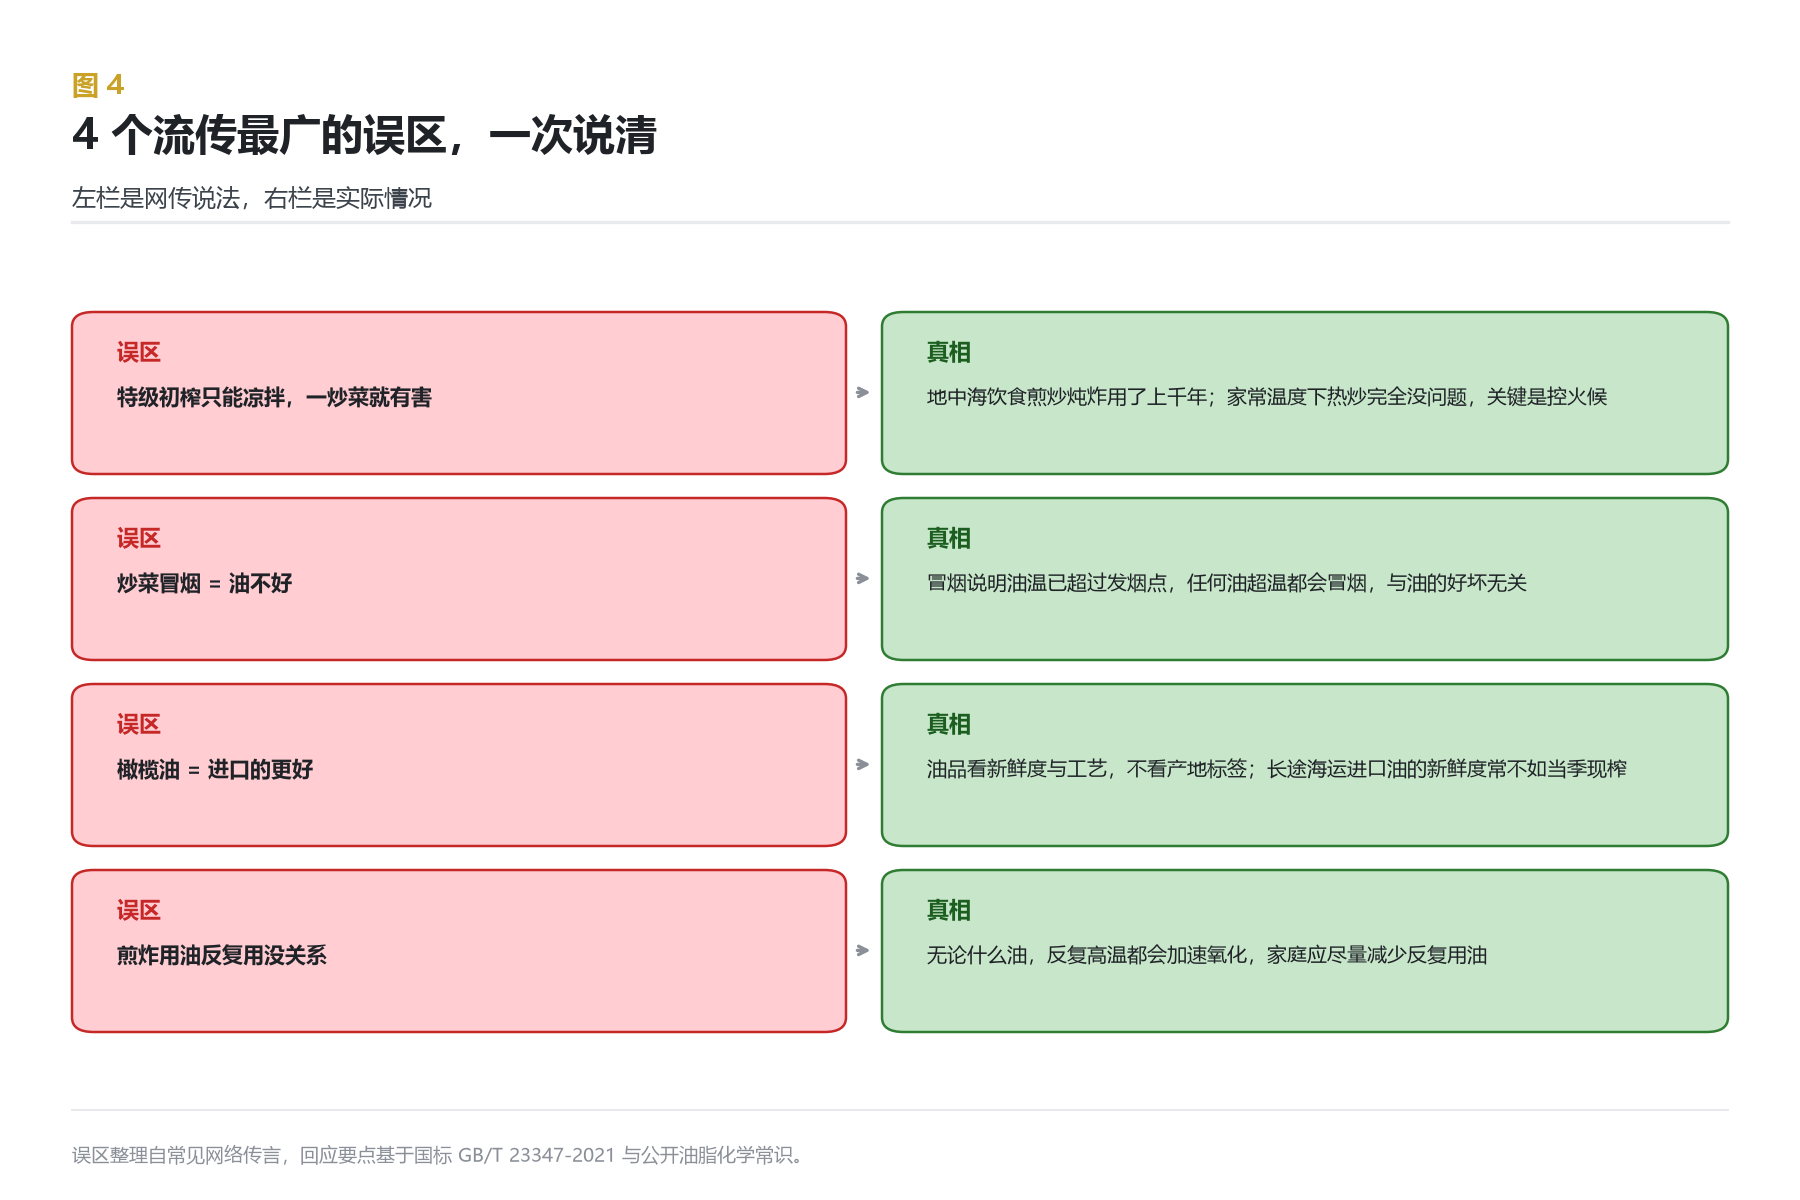Click the arrow beside the 煎炸用油 myth card
This screenshot has width=1800, height=1200.
tap(863, 951)
